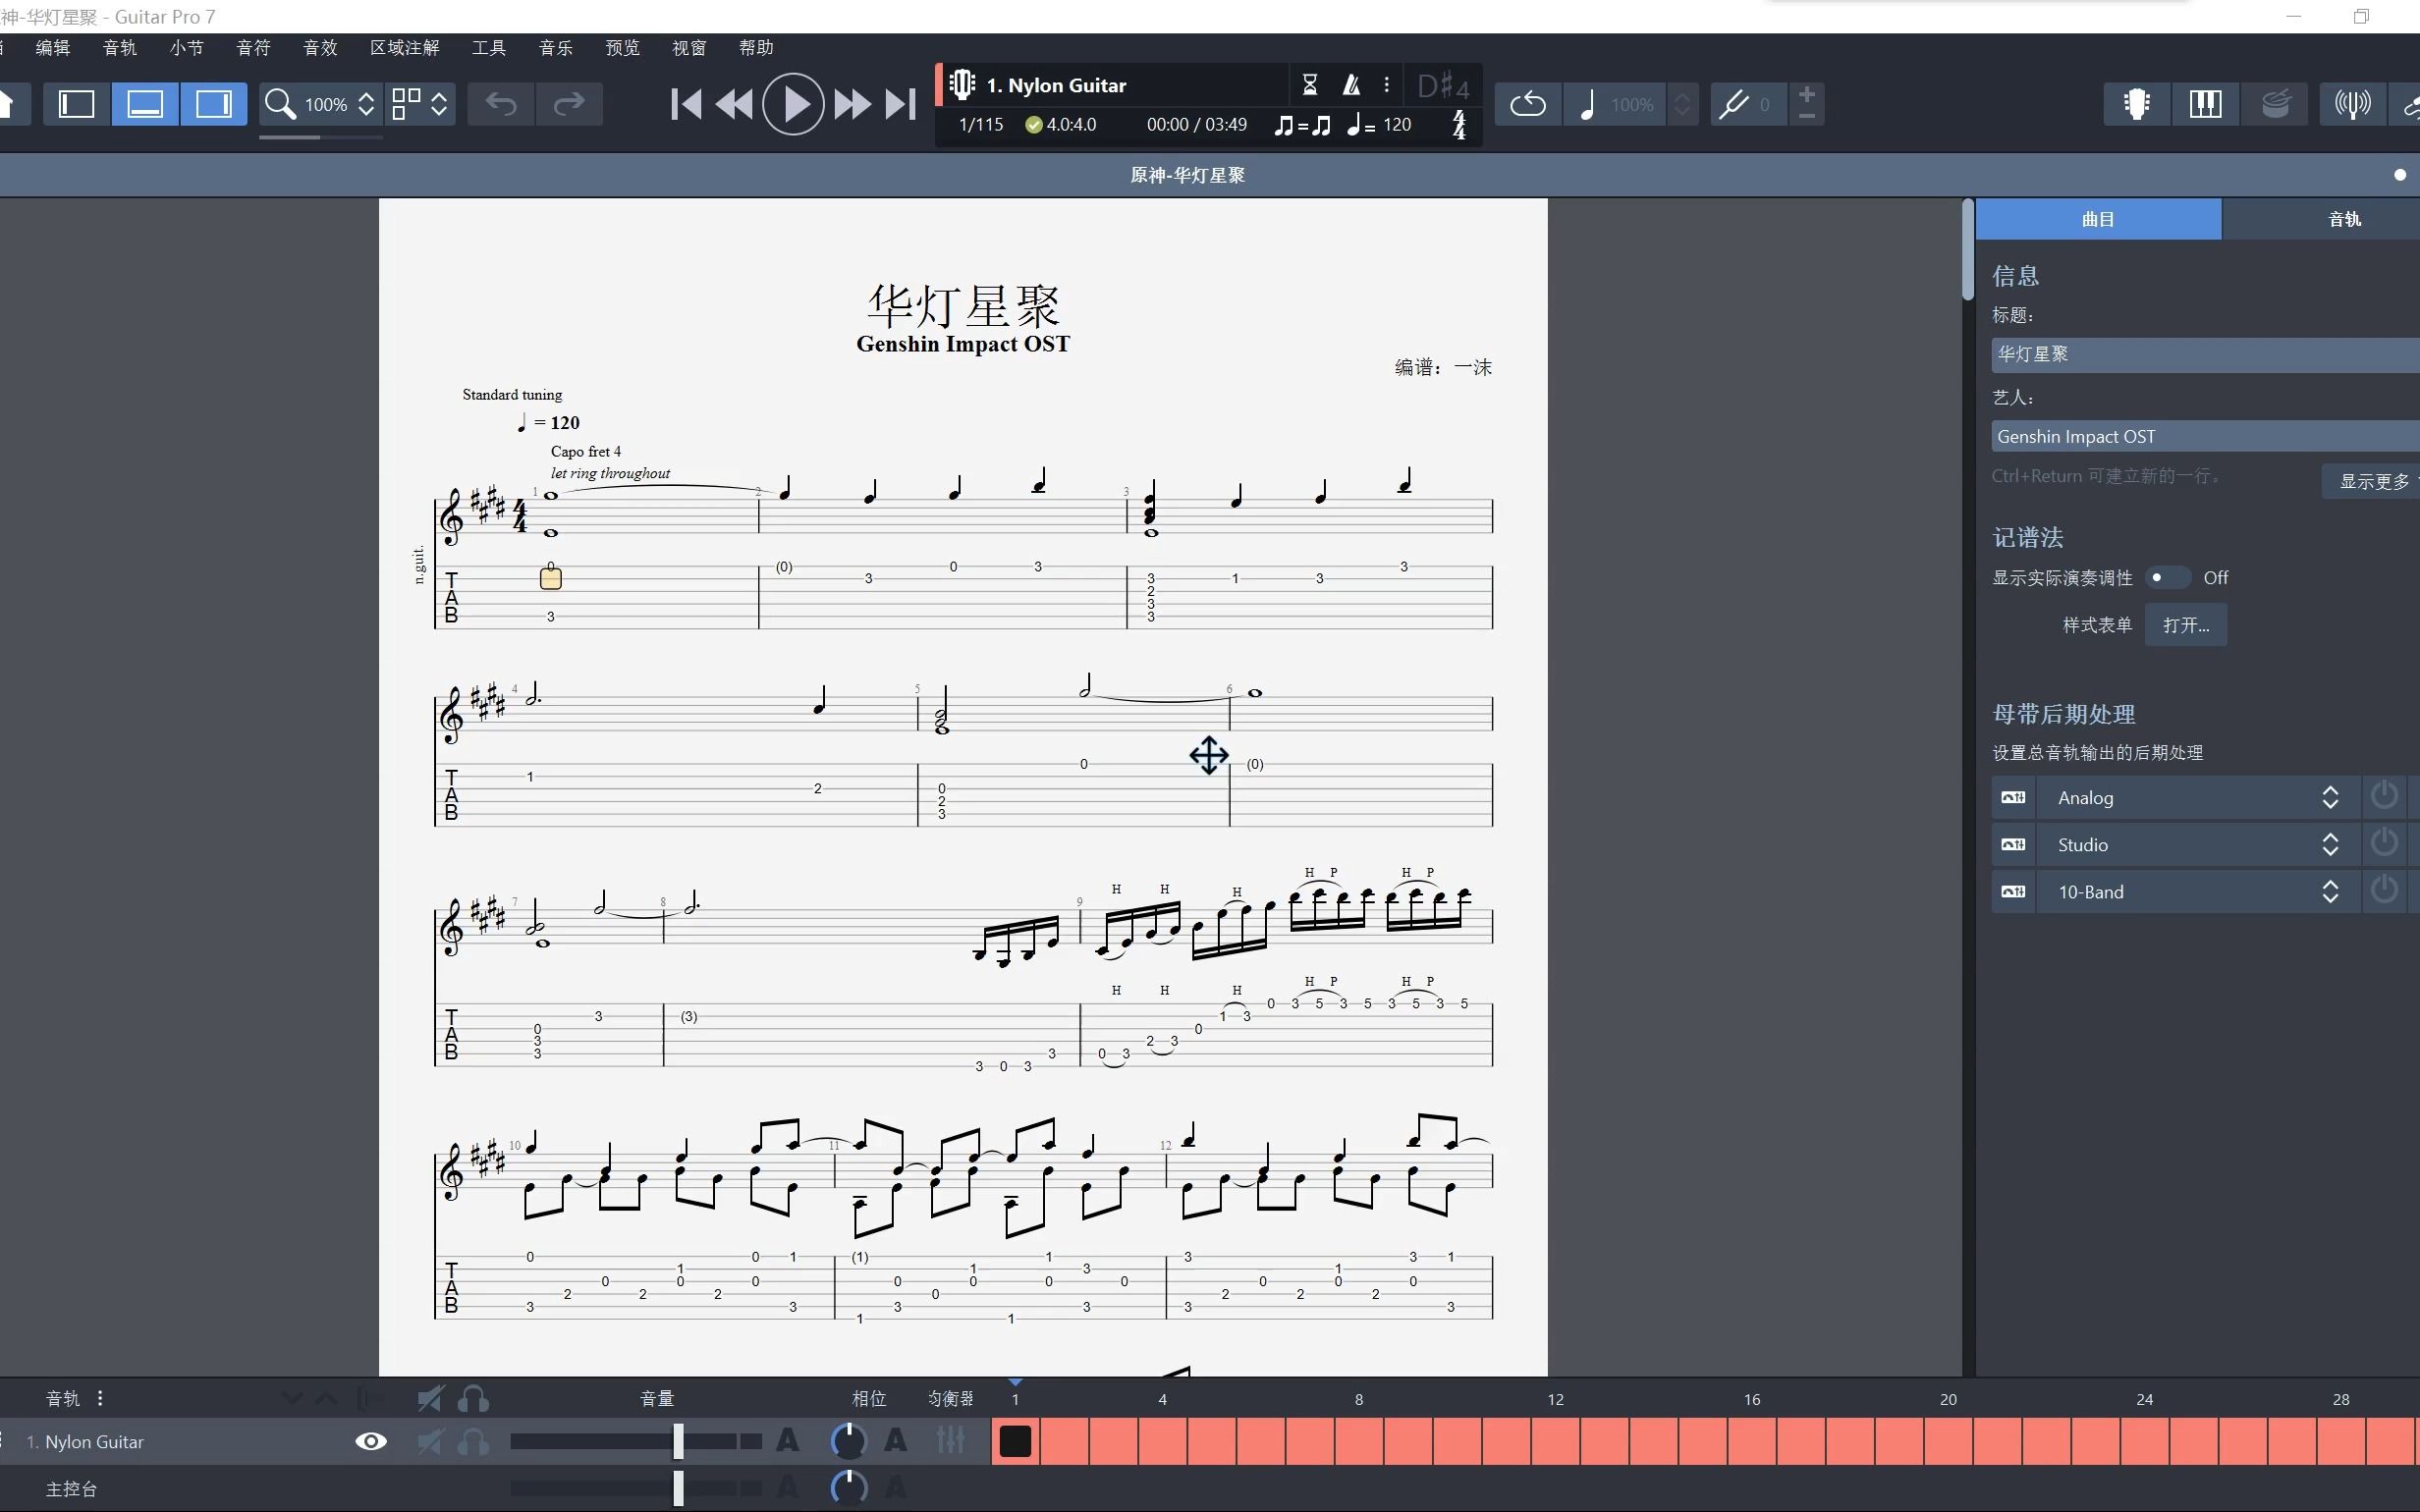Viewport: 2420px width, 1512px height.
Task: Toggle power for the Studio effect
Action: click(2384, 844)
